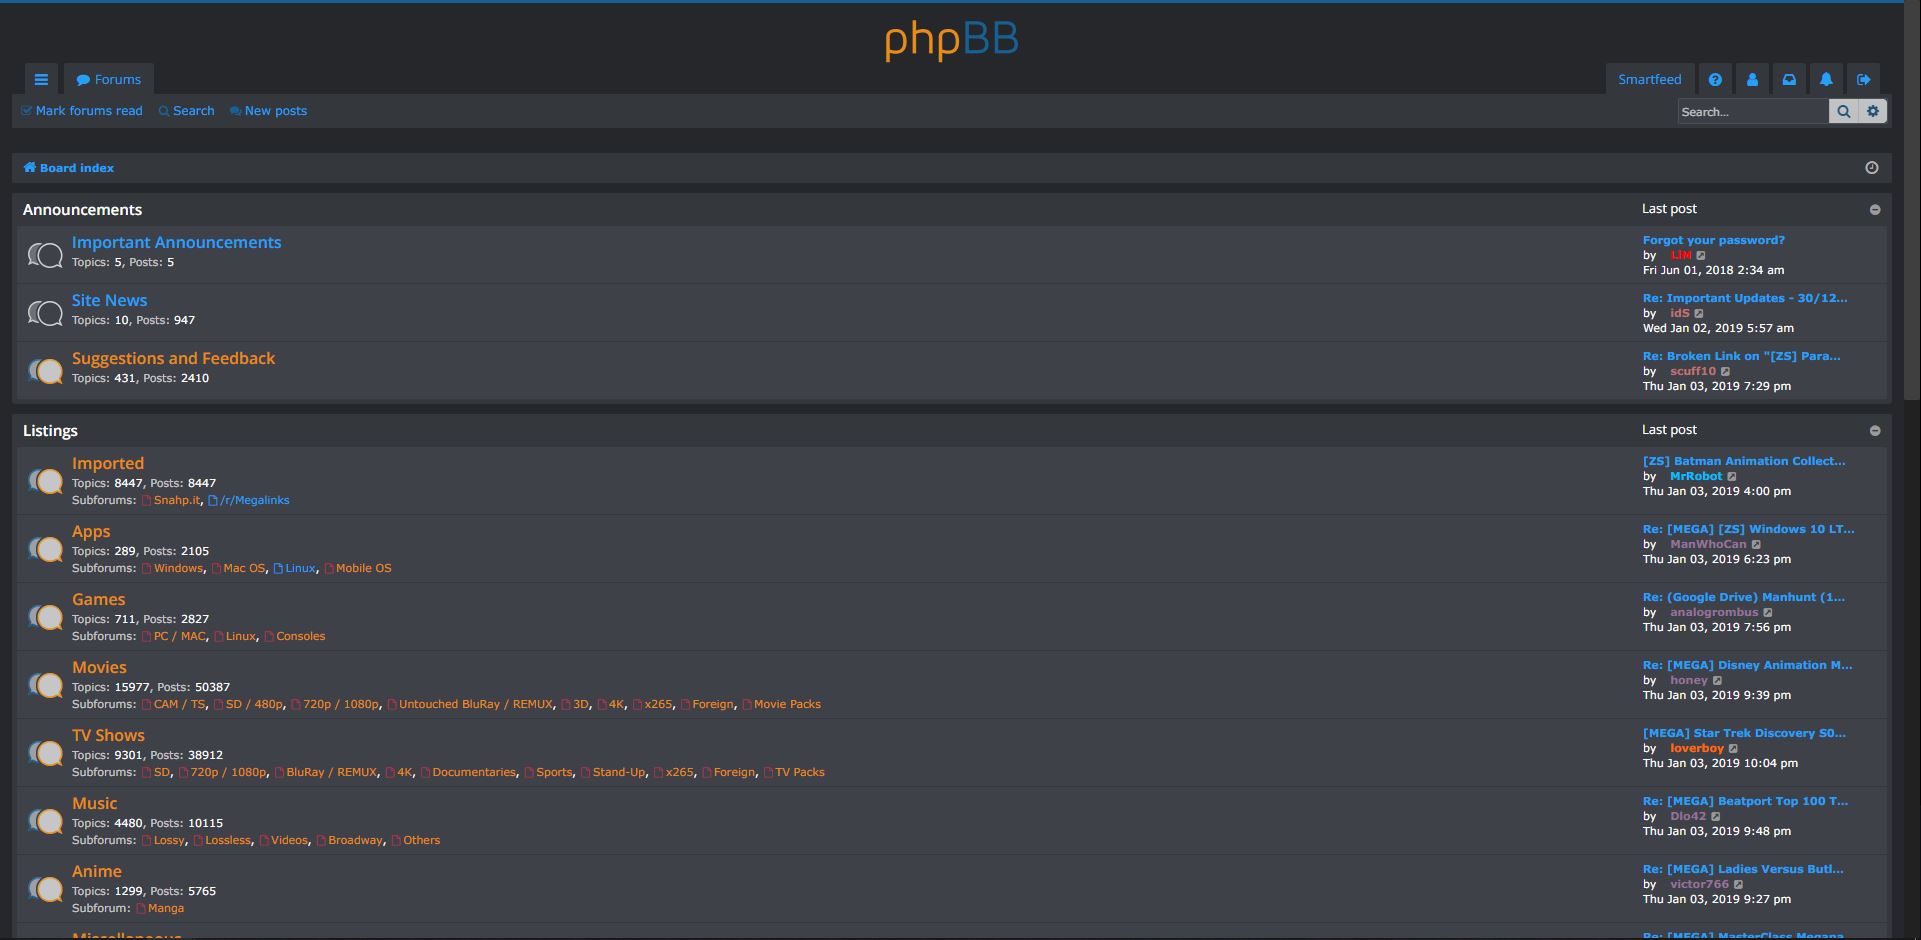The height and width of the screenshot is (940, 1921).
Task: Collapse the Listings category
Action: [1875, 431]
